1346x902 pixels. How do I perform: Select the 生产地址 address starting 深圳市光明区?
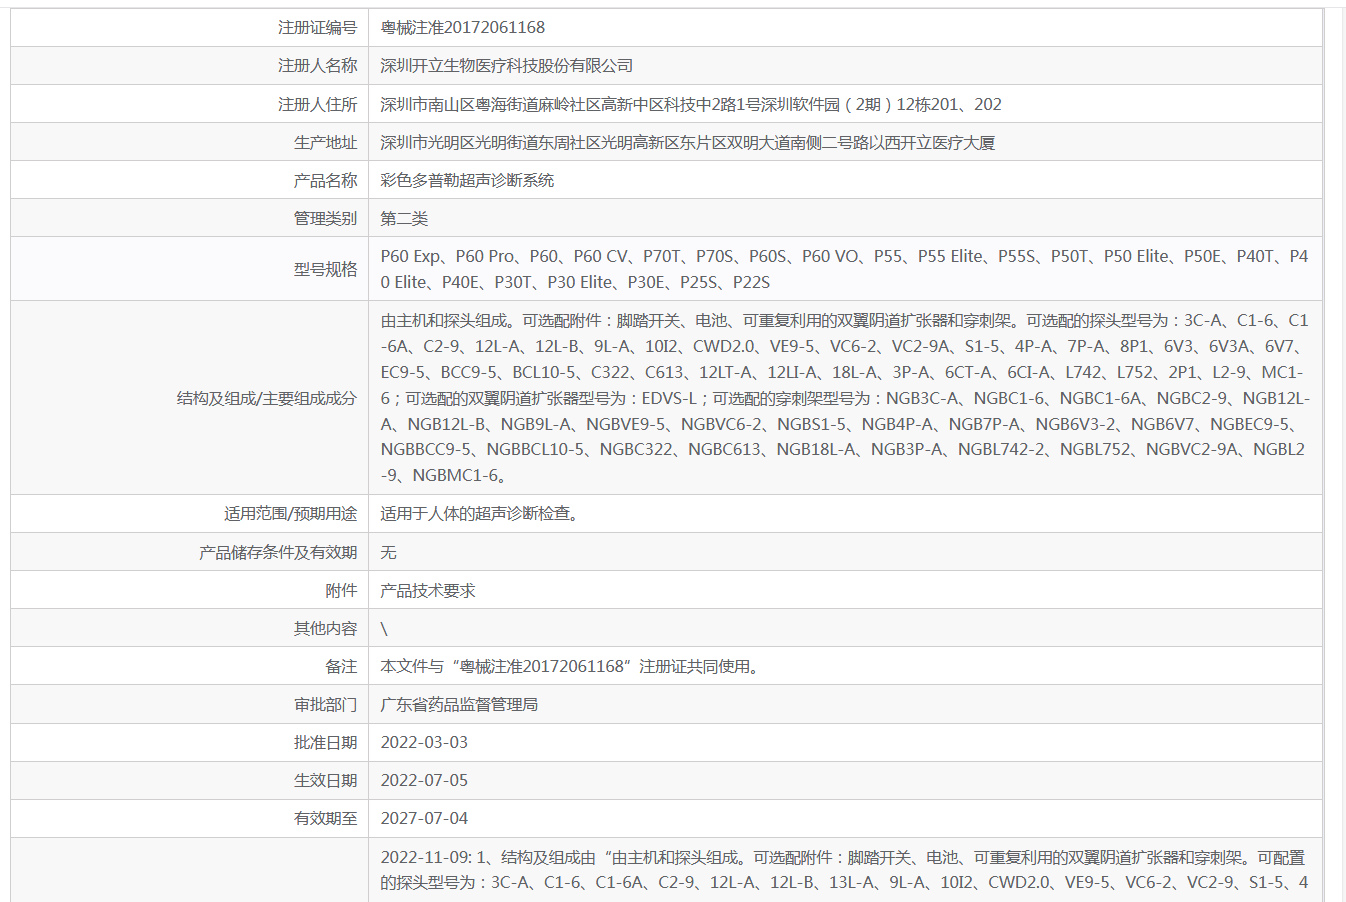click(688, 142)
